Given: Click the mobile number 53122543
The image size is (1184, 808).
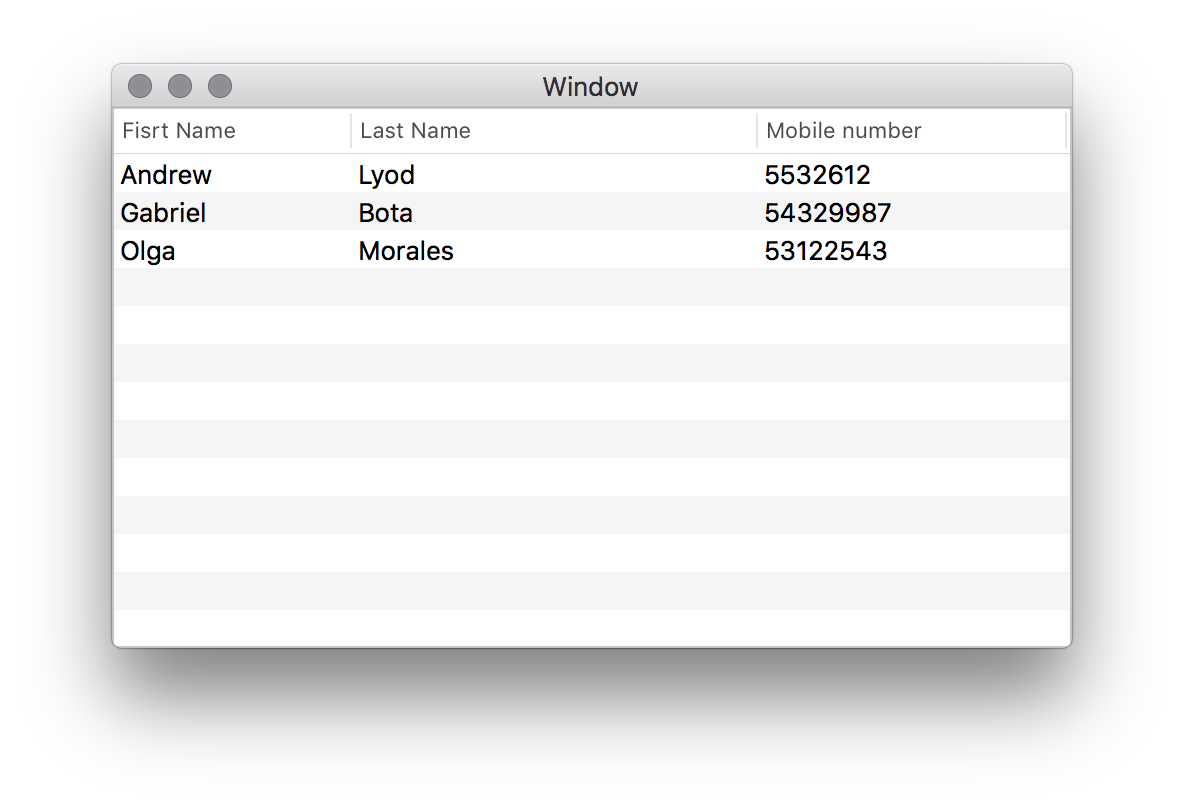Looking at the screenshot, I should pyautogui.click(x=826, y=251).
